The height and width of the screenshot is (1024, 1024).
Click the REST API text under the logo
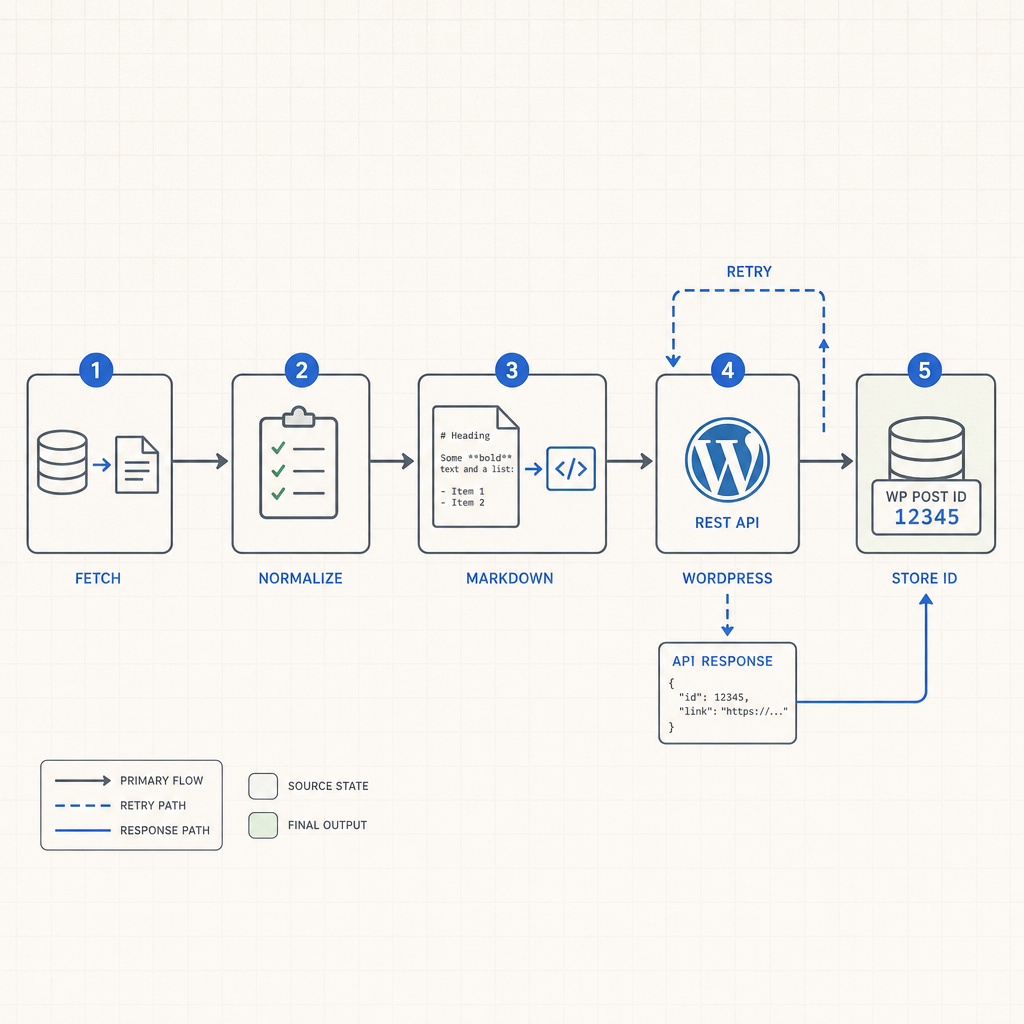coord(727,523)
